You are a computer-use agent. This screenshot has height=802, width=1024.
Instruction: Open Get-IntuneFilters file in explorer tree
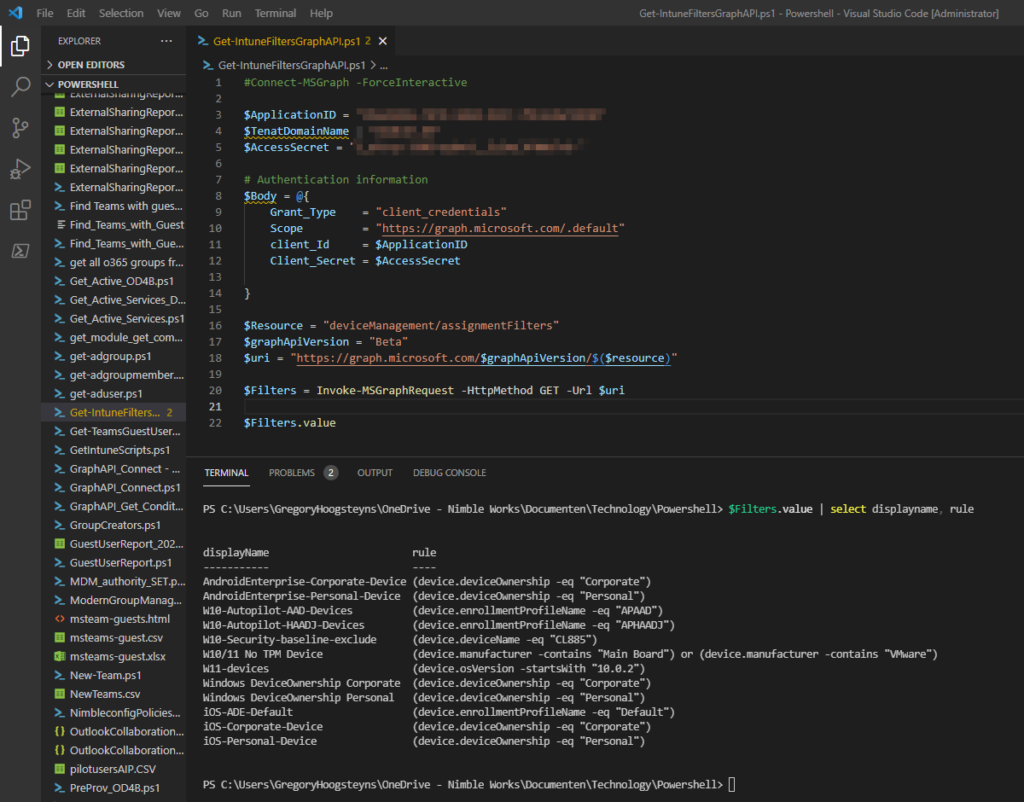pos(114,412)
